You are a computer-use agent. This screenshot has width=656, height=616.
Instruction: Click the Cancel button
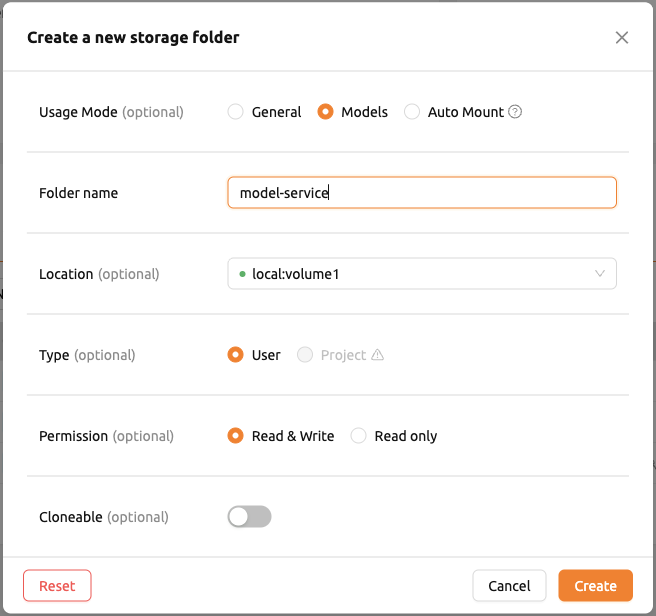click(509, 585)
